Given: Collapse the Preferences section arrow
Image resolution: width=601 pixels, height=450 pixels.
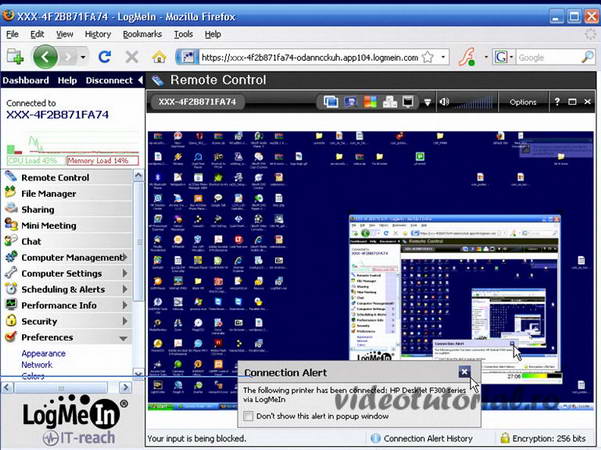Looking at the screenshot, I should click(123, 338).
